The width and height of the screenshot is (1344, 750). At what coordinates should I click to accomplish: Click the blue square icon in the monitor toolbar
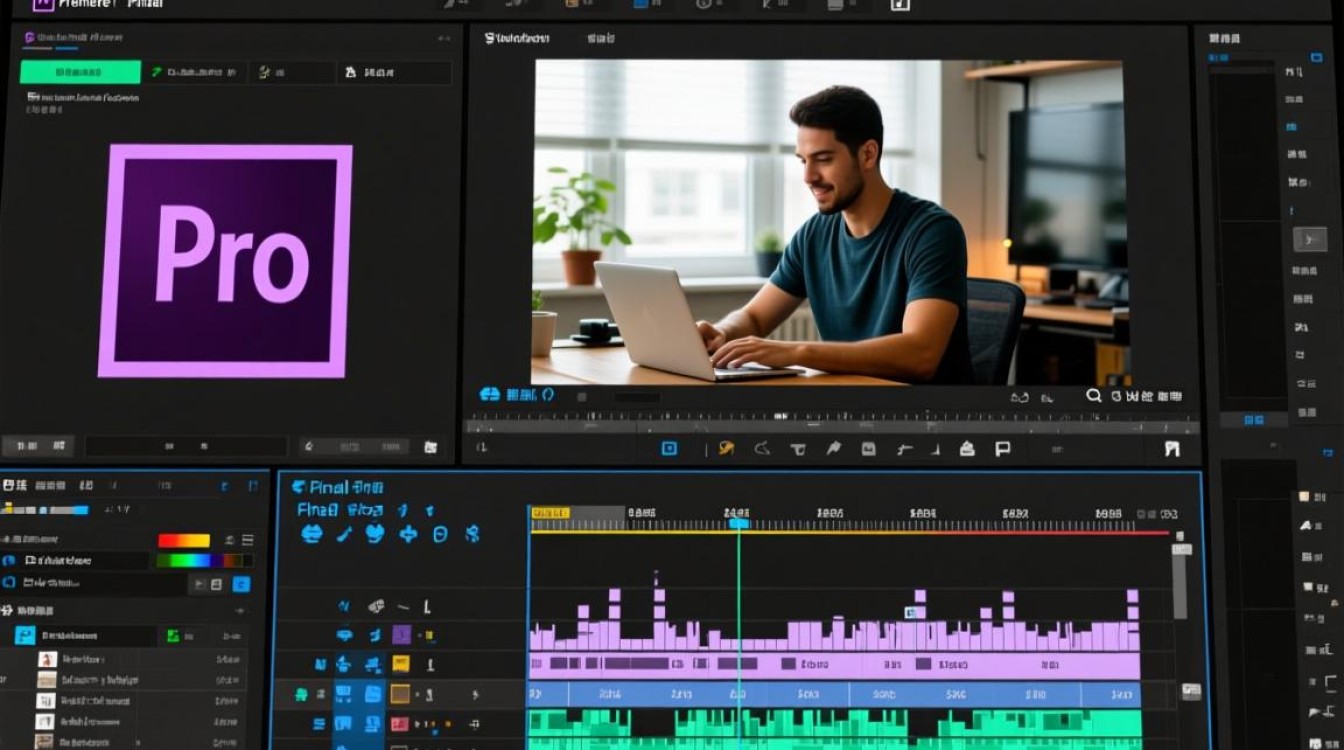(670, 449)
